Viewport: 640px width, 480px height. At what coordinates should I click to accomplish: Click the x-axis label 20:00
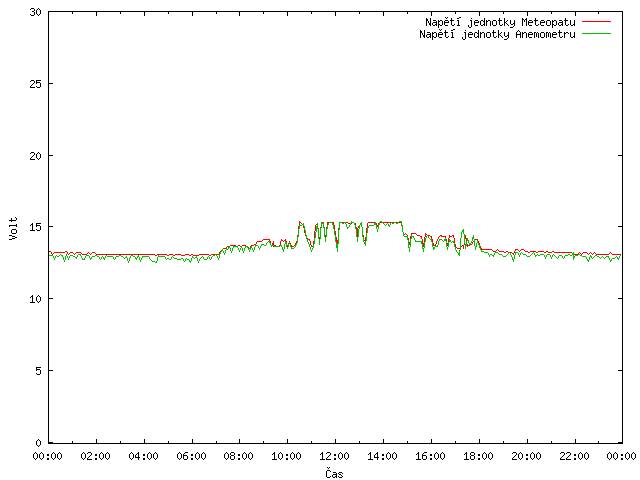pyautogui.click(x=526, y=456)
